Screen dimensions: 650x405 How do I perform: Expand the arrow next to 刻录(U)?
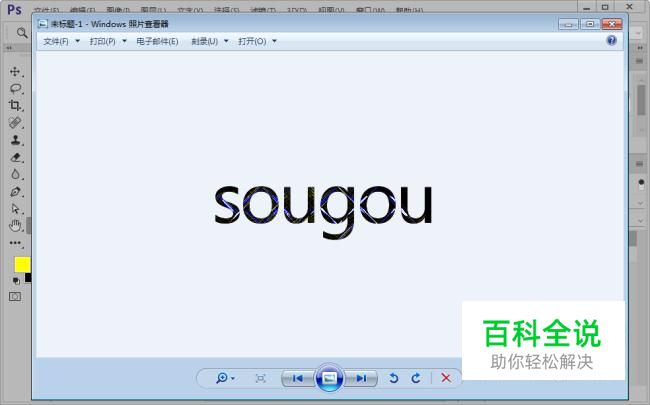pyautogui.click(x=226, y=41)
